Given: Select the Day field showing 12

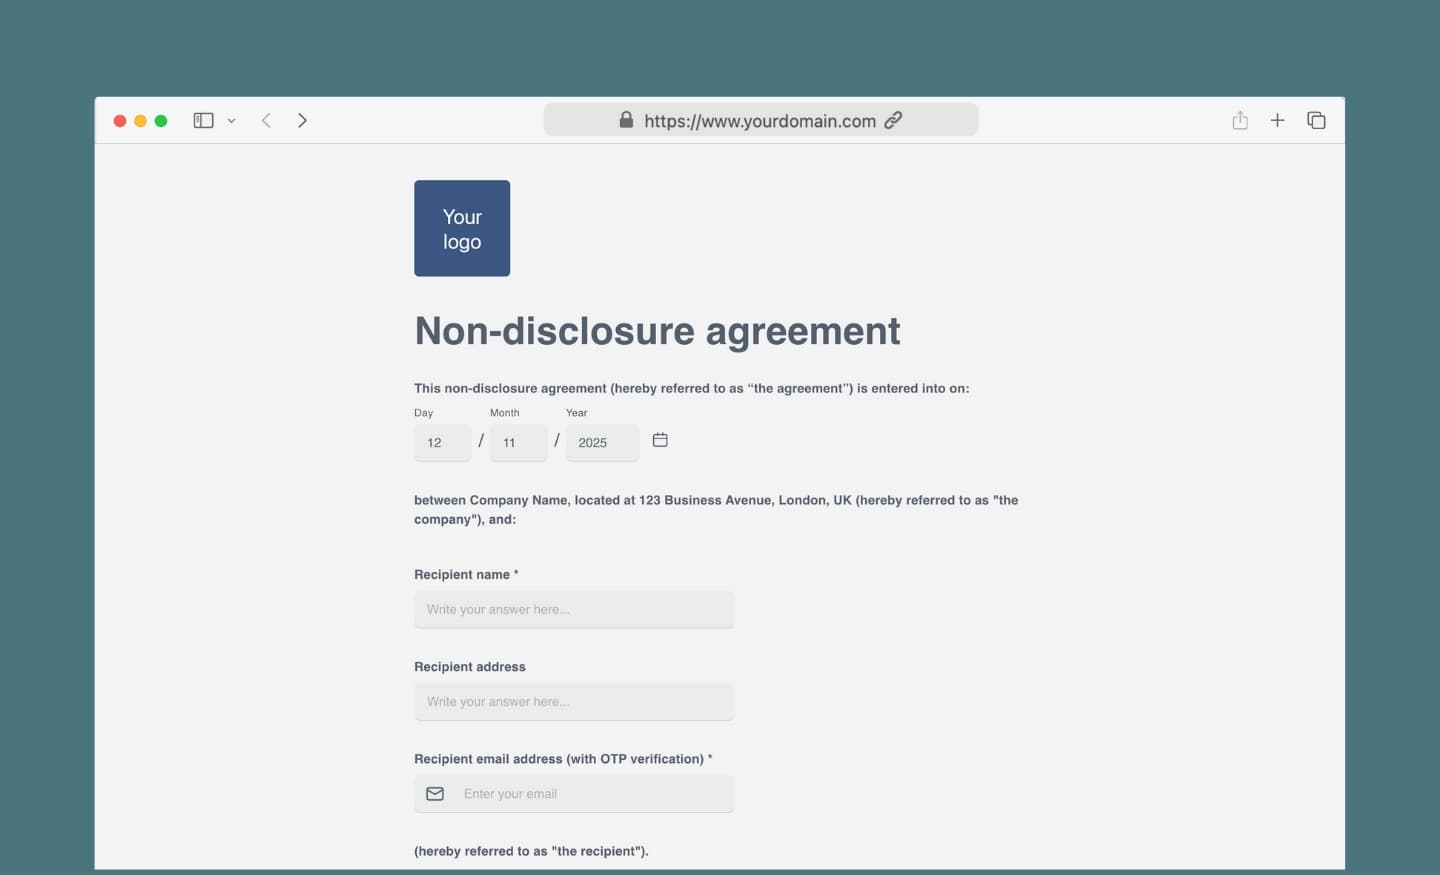Looking at the screenshot, I should coord(442,442).
